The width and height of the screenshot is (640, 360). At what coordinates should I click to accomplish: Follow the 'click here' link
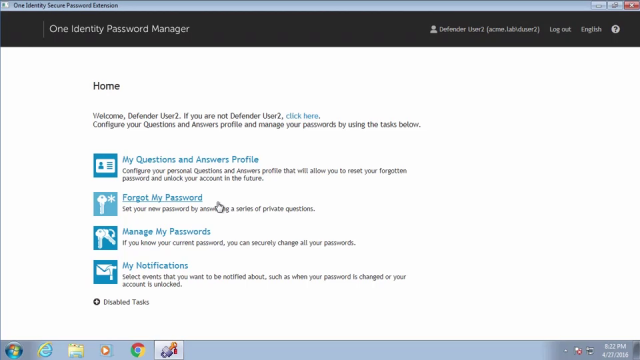click(x=302, y=116)
